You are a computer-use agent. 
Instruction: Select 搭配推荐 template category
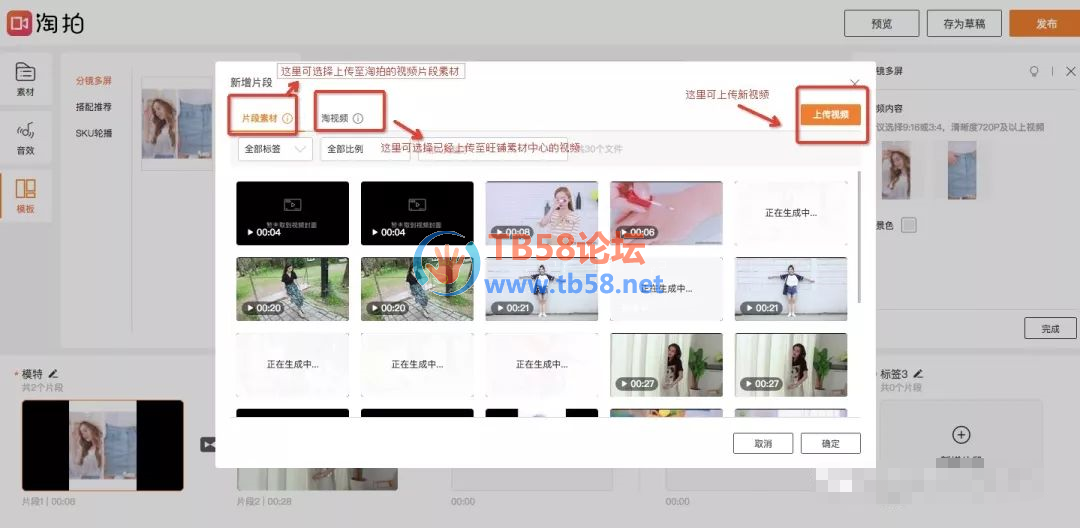pos(94,107)
